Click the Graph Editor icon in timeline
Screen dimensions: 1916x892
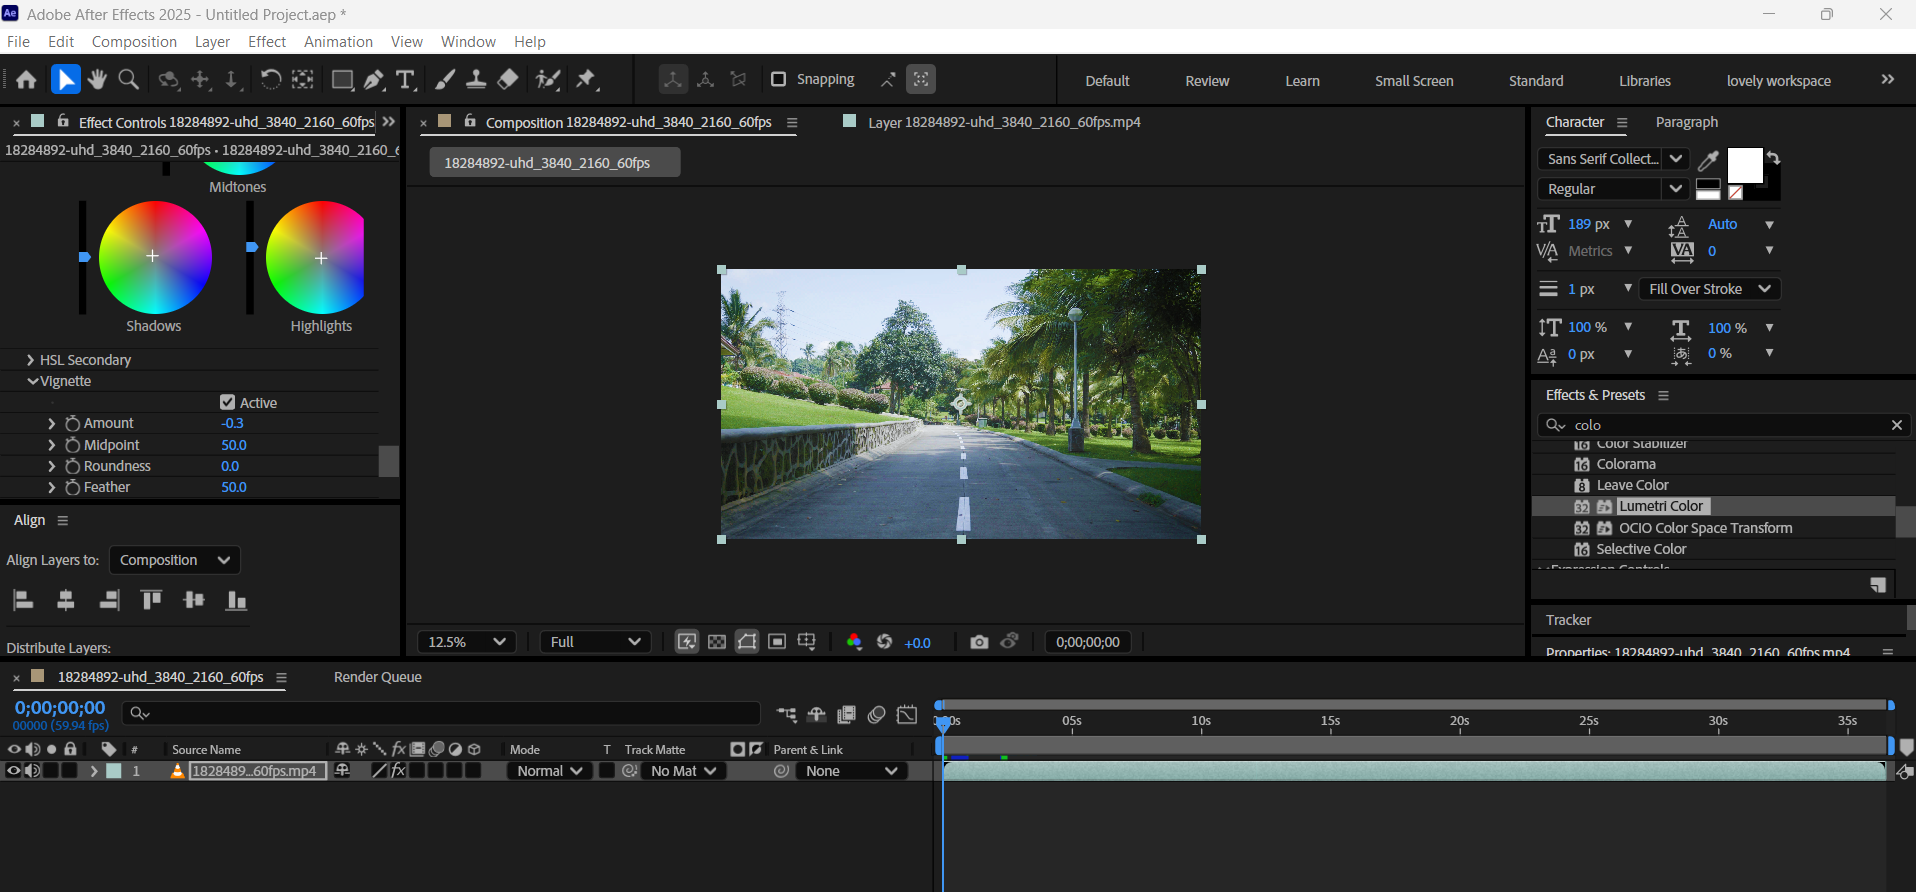click(907, 714)
